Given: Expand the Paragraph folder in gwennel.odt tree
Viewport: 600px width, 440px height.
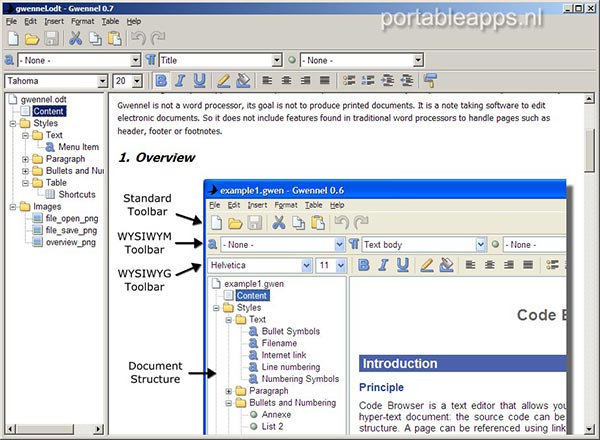Looking at the screenshot, I should tap(25, 159).
